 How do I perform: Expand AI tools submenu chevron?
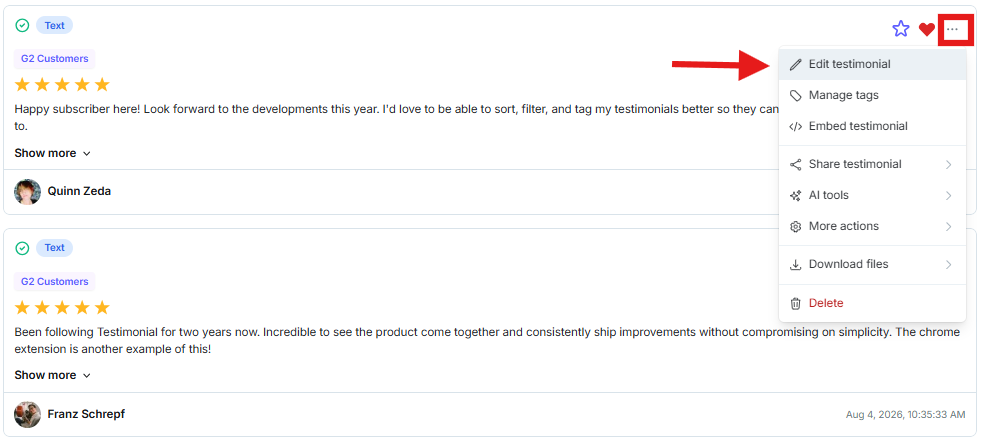point(948,196)
